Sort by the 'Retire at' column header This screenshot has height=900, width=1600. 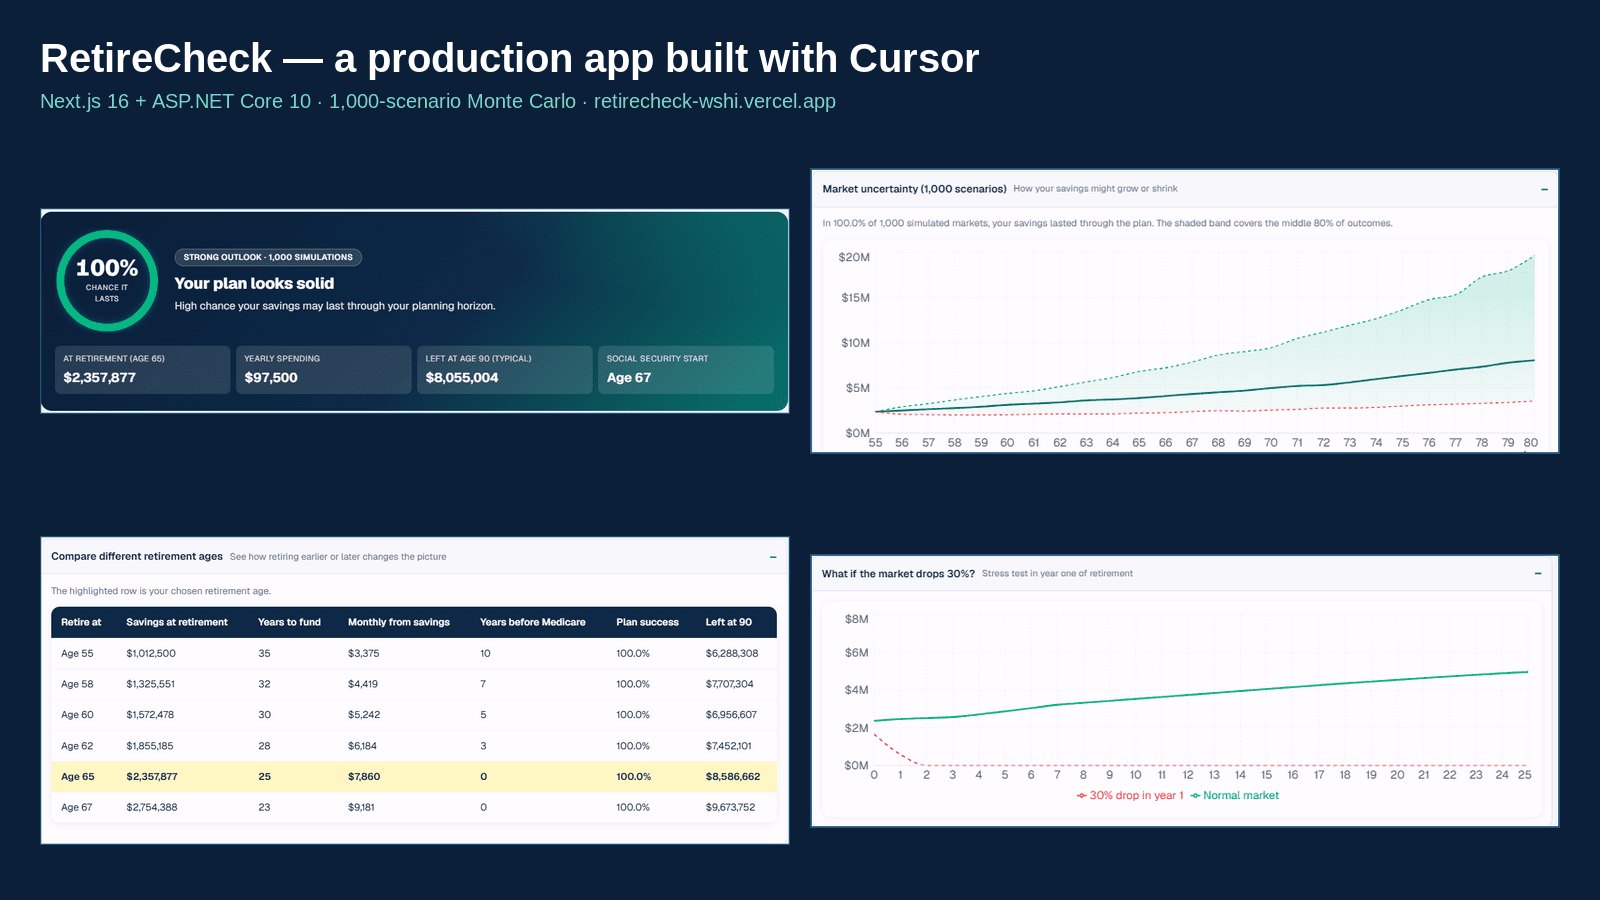[x=81, y=622]
